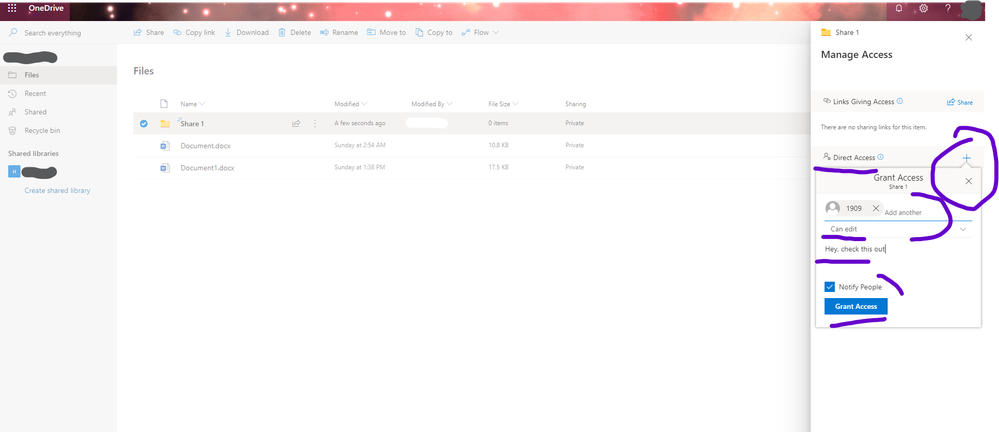The image size is (999, 432).
Task: Open the app launcher waffle icon
Action: pyautogui.click(x=12, y=8)
